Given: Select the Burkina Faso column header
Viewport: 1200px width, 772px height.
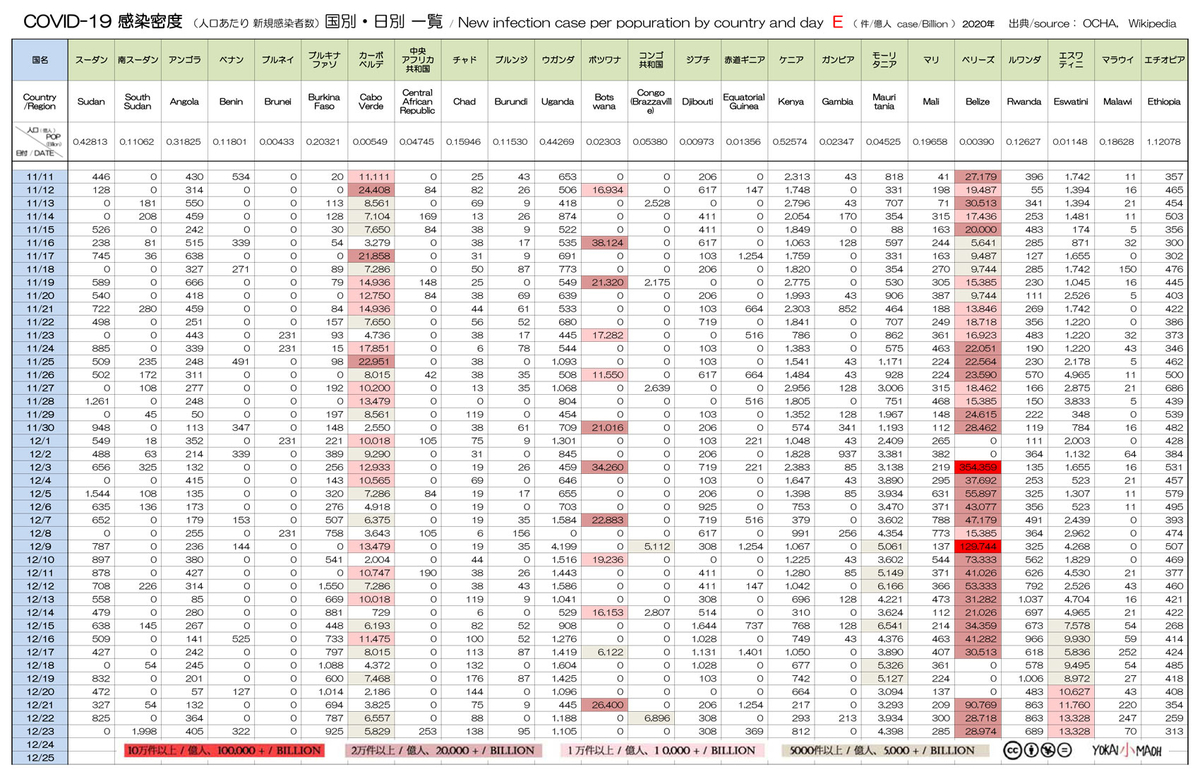Looking at the screenshot, I should [x=323, y=102].
